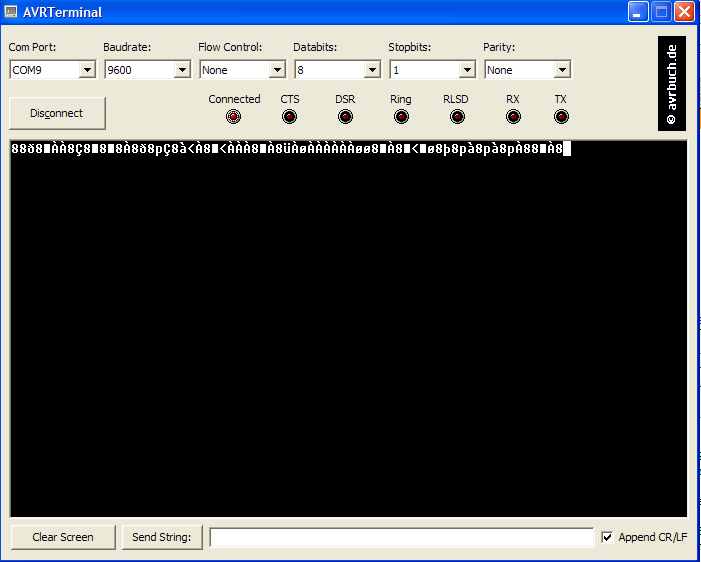Toggle the Append CR/LF checkbox

click(607, 537)
